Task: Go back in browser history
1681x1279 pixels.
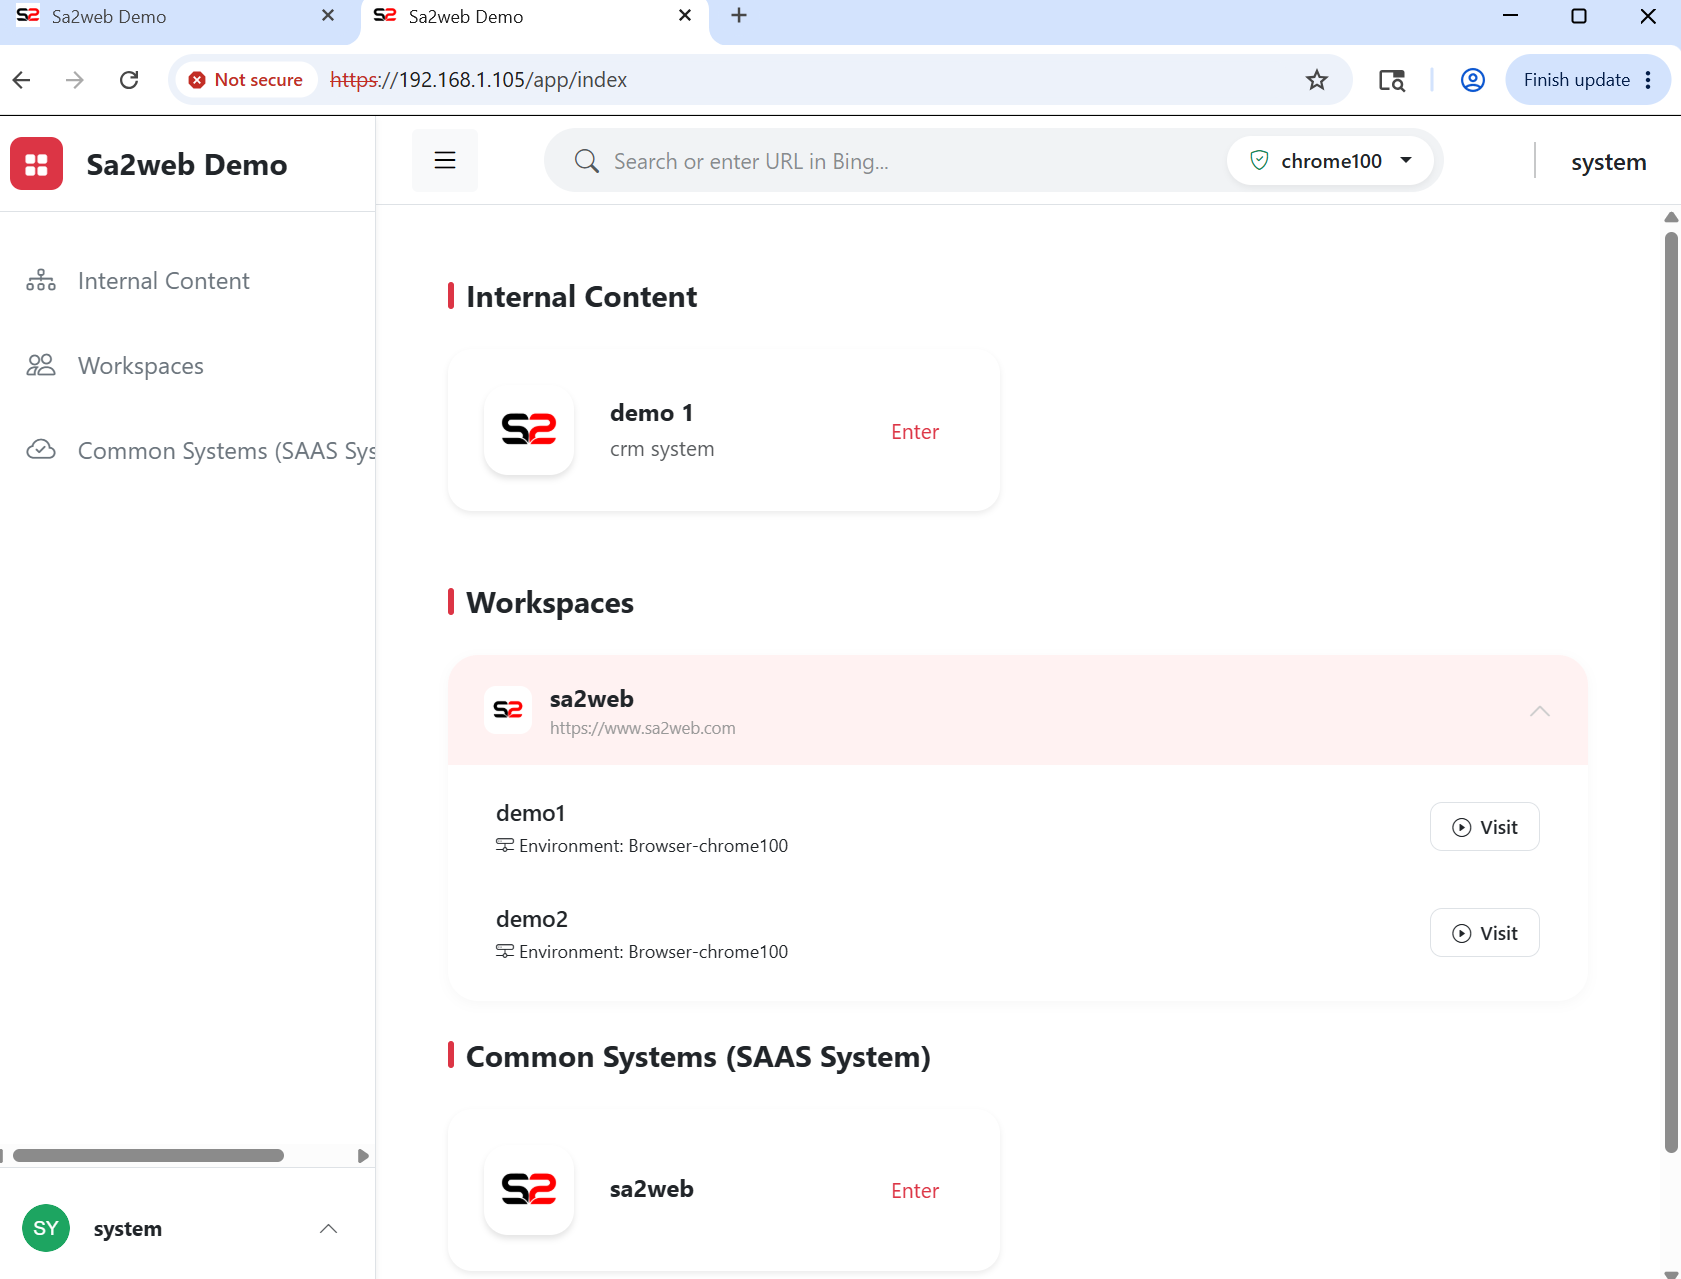Action: [x=22, y=80]
